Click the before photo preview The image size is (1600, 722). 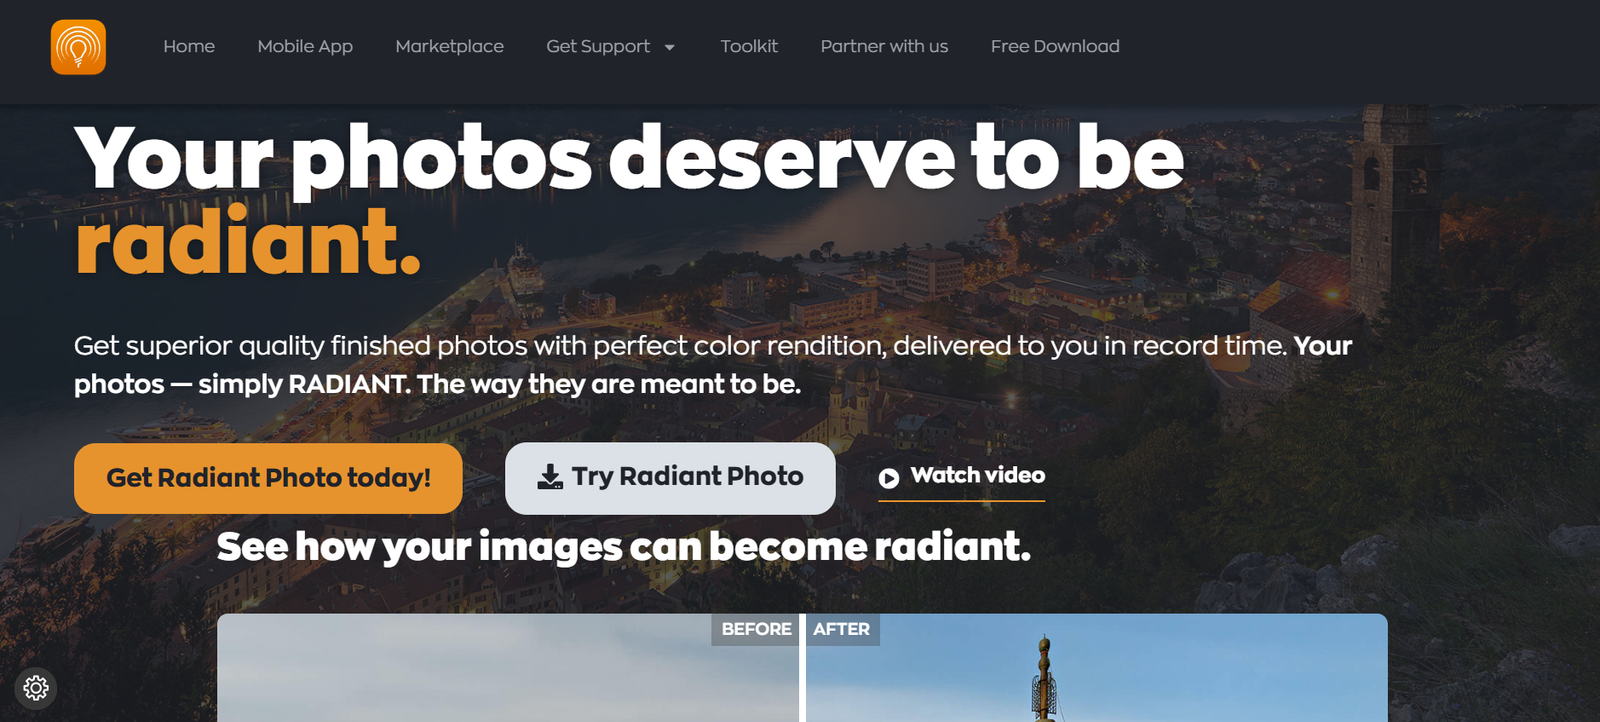click(508, 668)
